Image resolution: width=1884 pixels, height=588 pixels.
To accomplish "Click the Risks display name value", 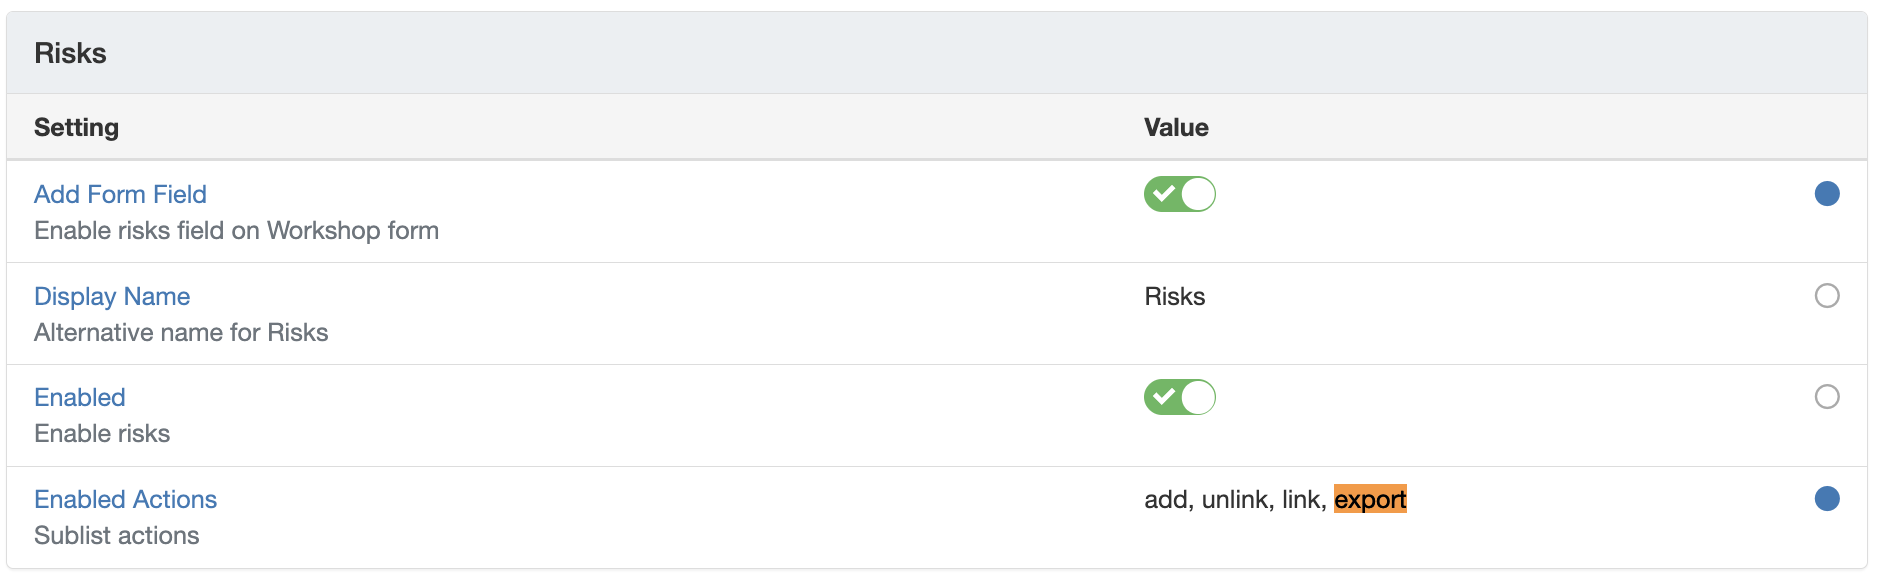I will (1174, 296).
